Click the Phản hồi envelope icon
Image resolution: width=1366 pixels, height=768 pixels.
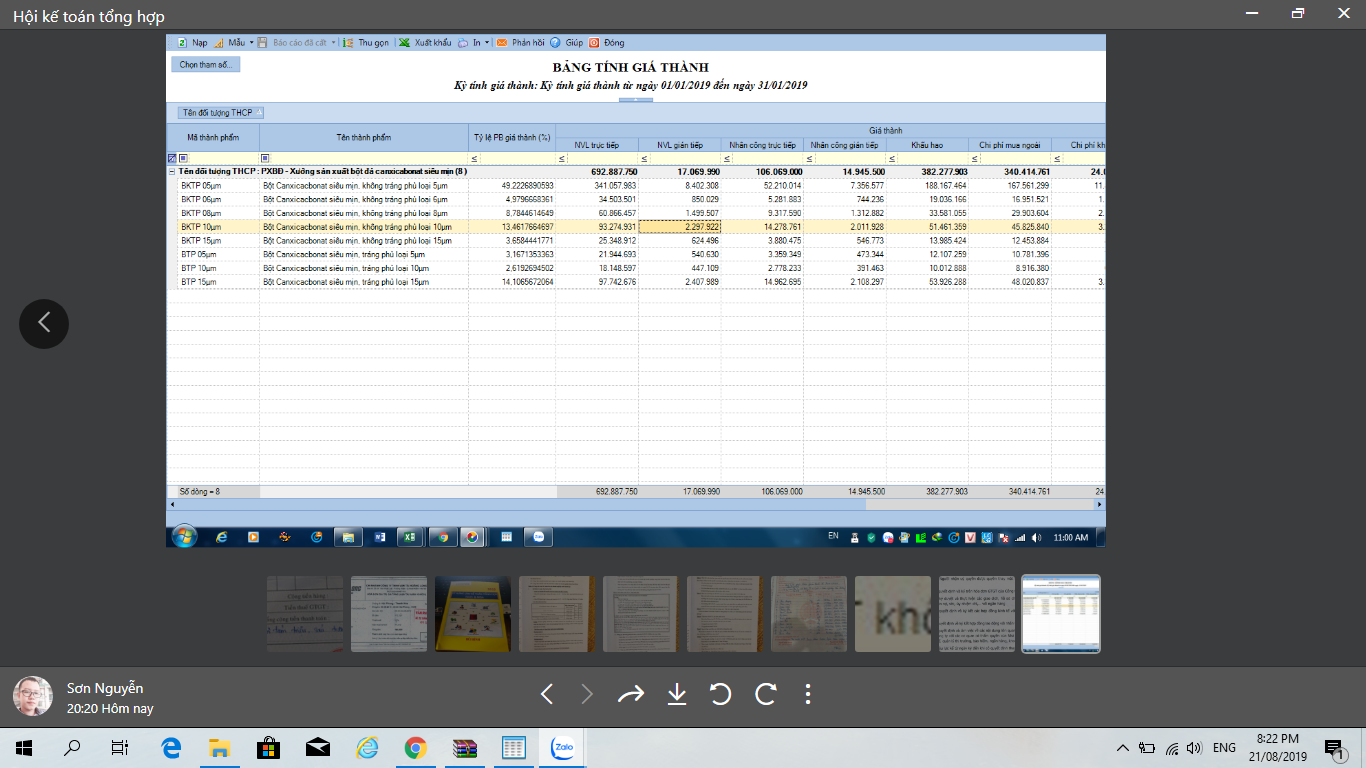502,43
